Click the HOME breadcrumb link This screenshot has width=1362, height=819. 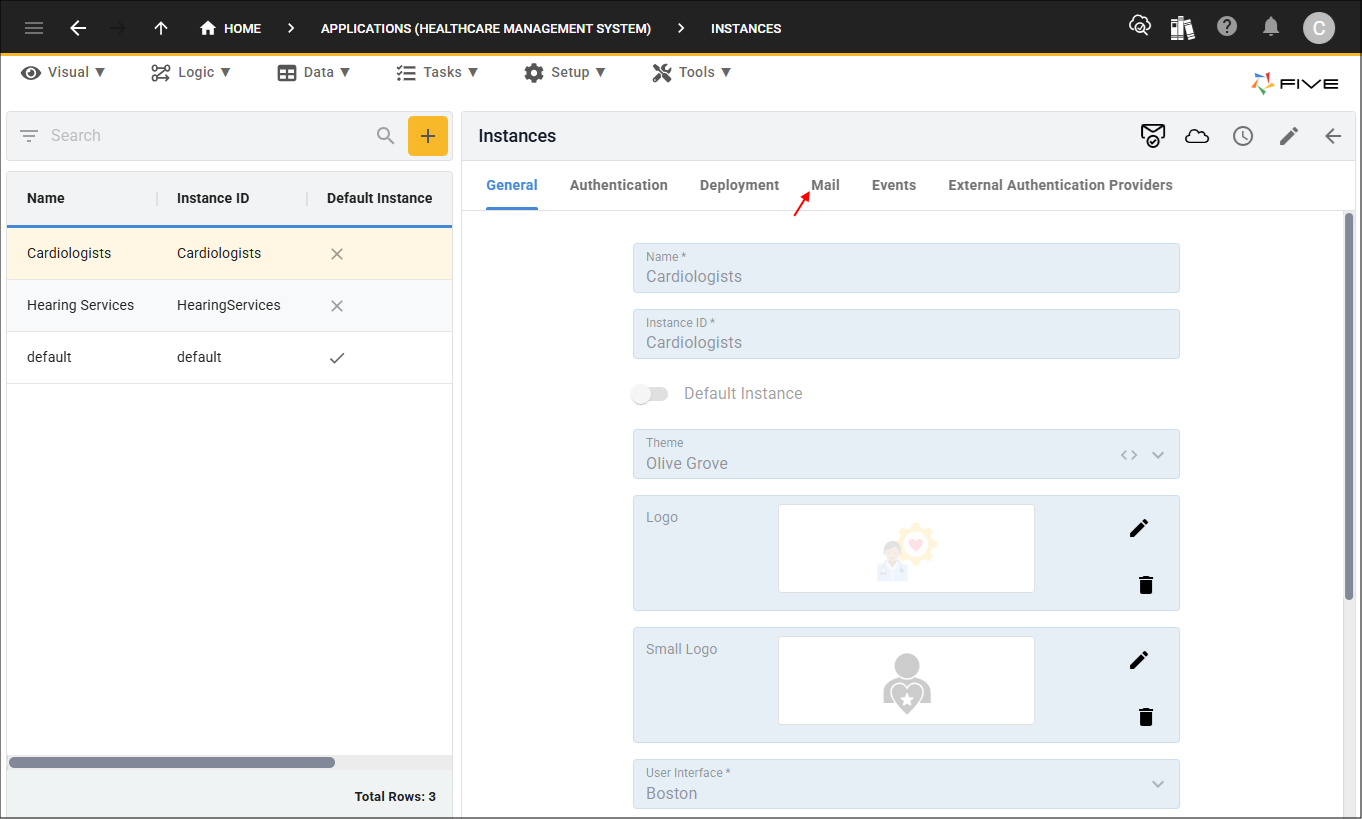point(231,28)
